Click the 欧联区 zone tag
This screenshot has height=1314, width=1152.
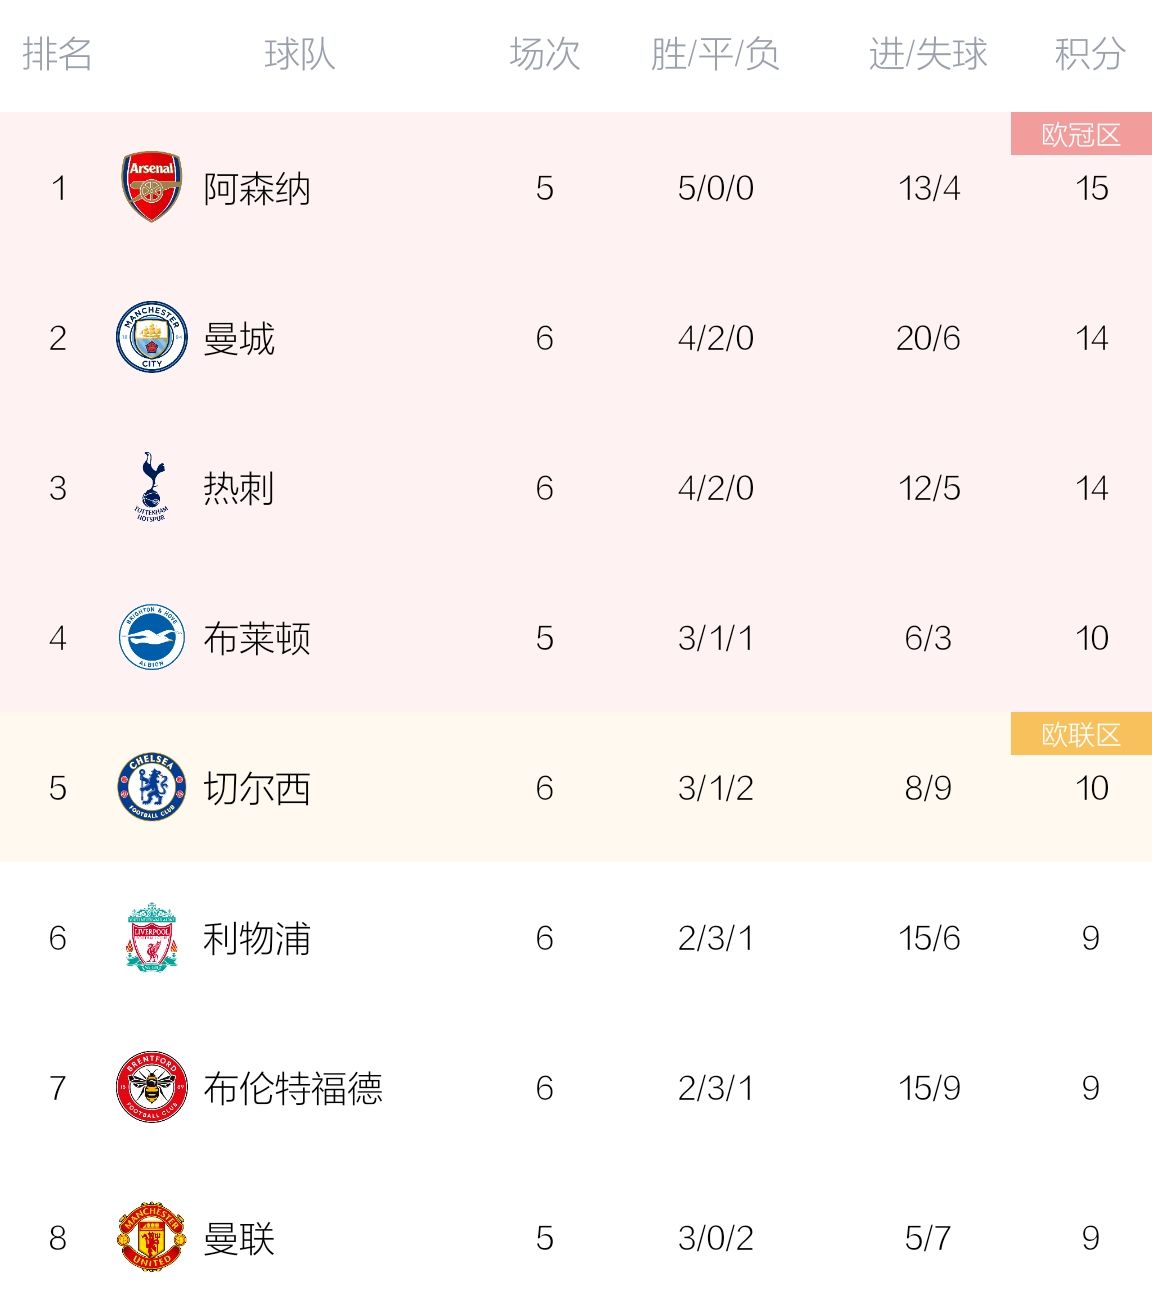[1081, 734]
